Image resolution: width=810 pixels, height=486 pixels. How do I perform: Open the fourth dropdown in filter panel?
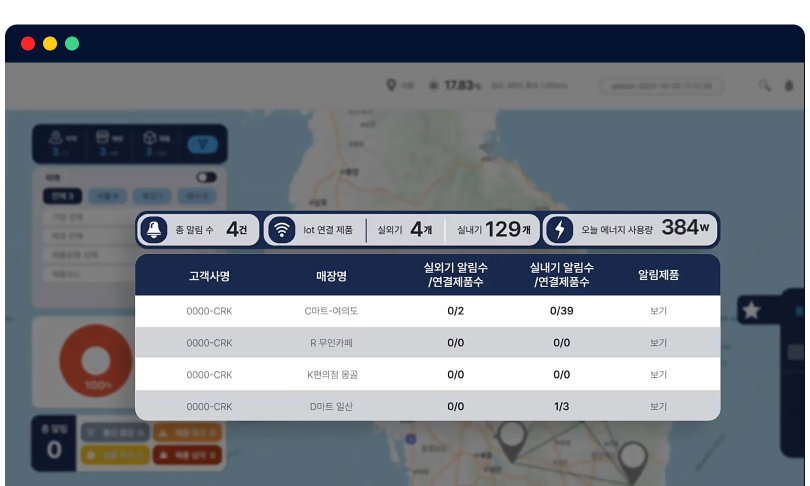(x=88, y=274)
